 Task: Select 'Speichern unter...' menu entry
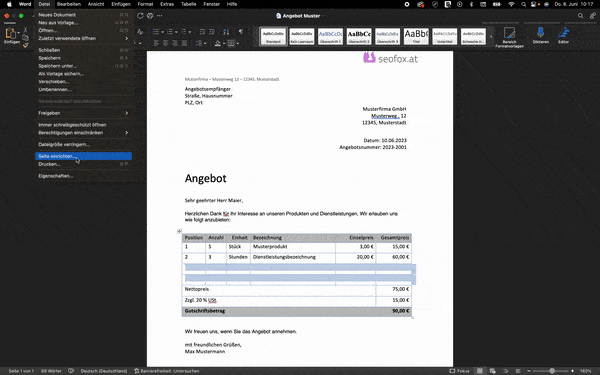coord(83,66)
